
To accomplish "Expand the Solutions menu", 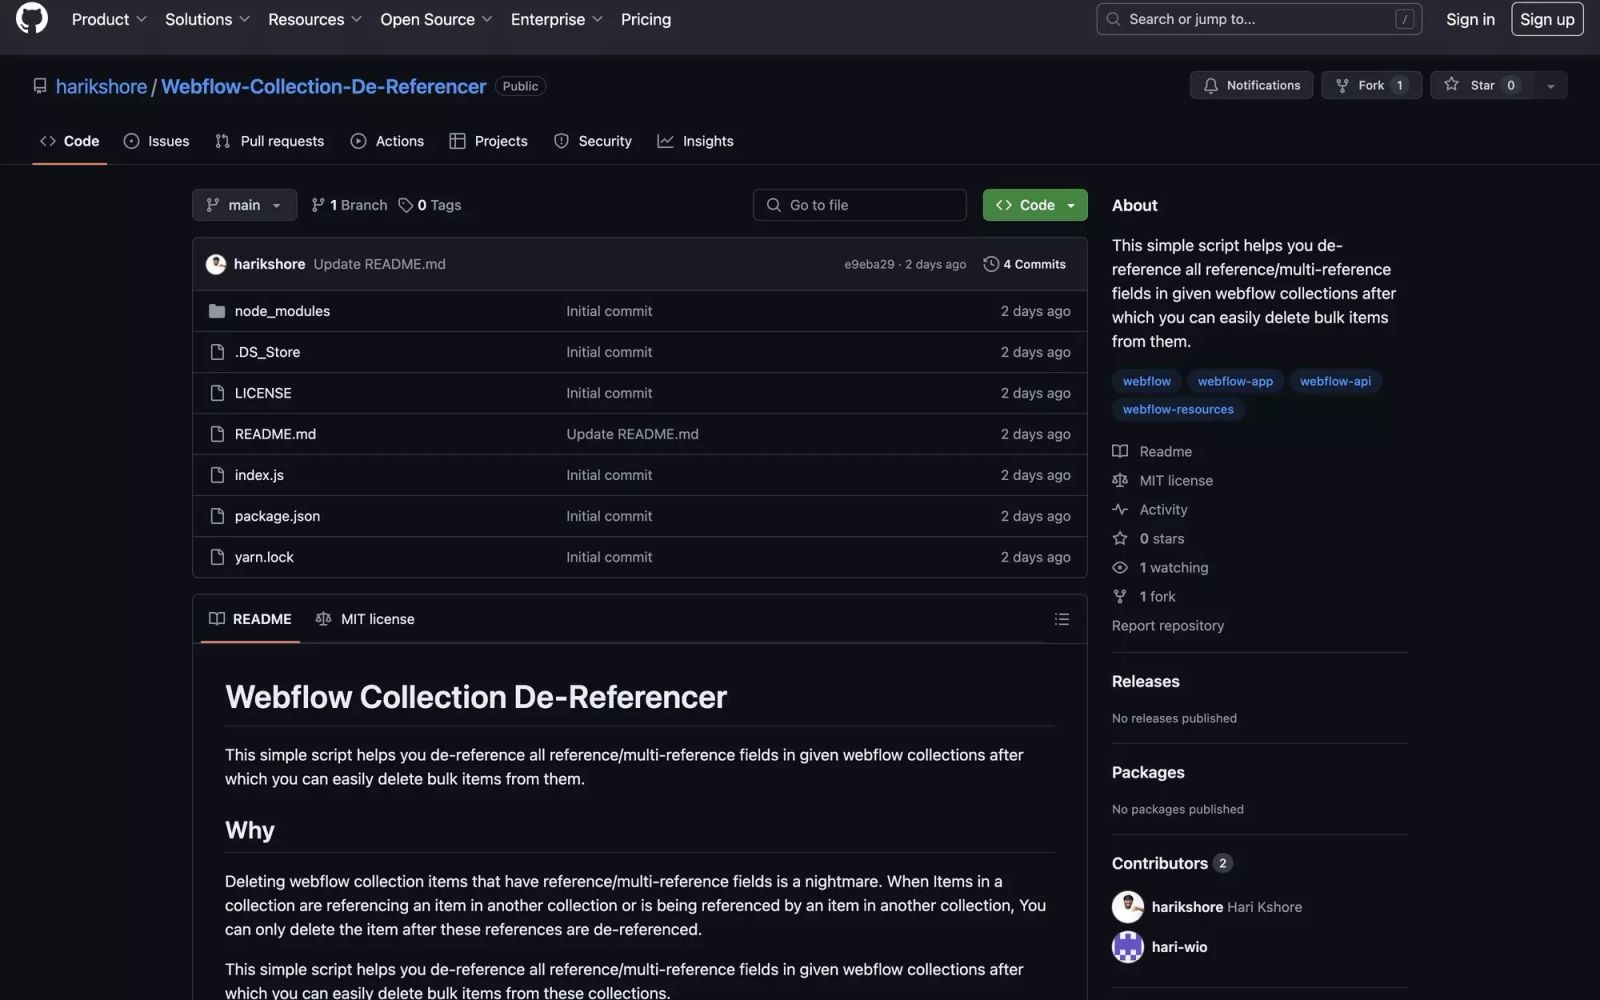I will [x=208, y=19].
